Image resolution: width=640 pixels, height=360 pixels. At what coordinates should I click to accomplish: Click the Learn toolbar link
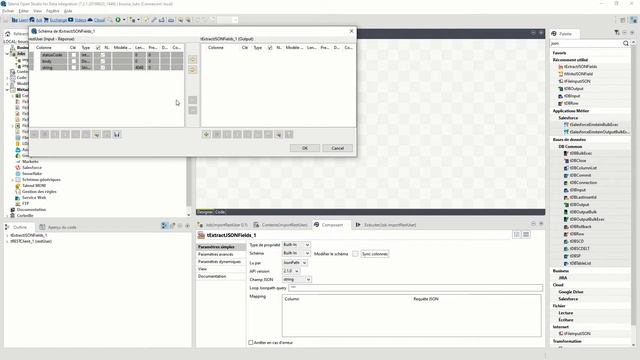[x=20, y=20]
